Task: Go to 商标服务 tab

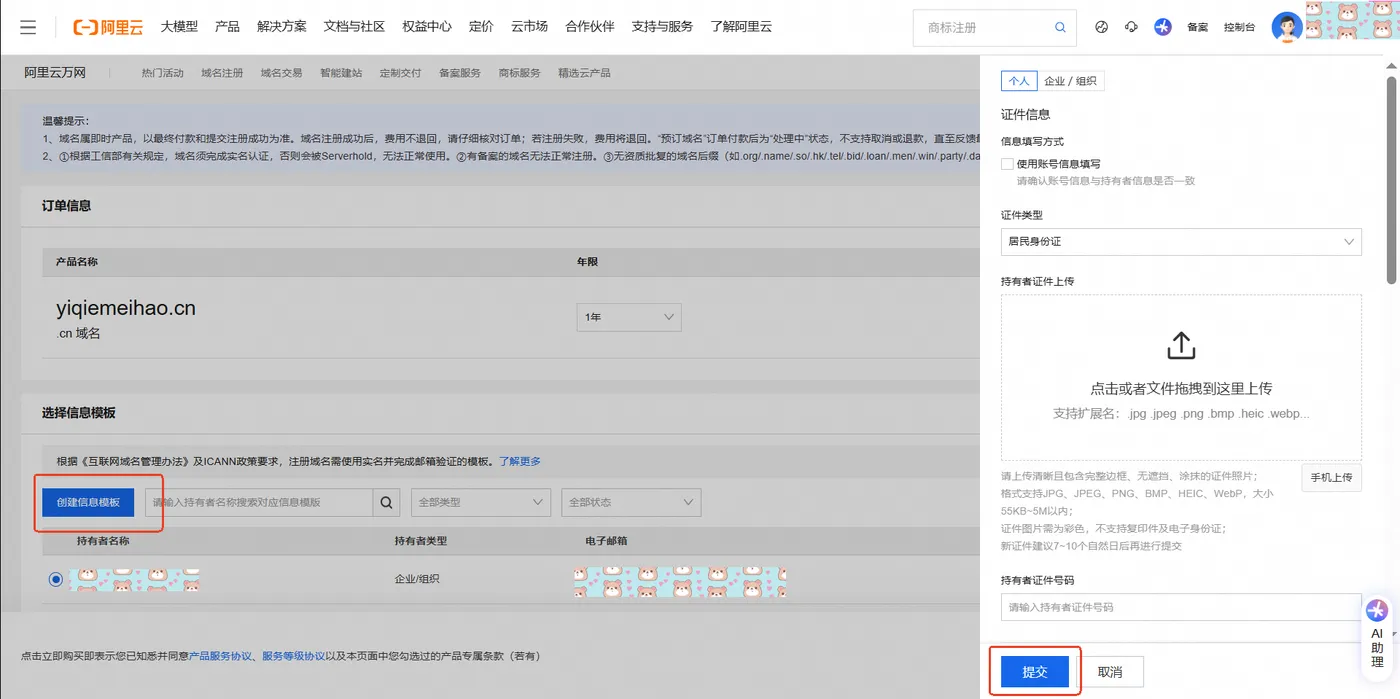Action: click(x=519, y=73)
